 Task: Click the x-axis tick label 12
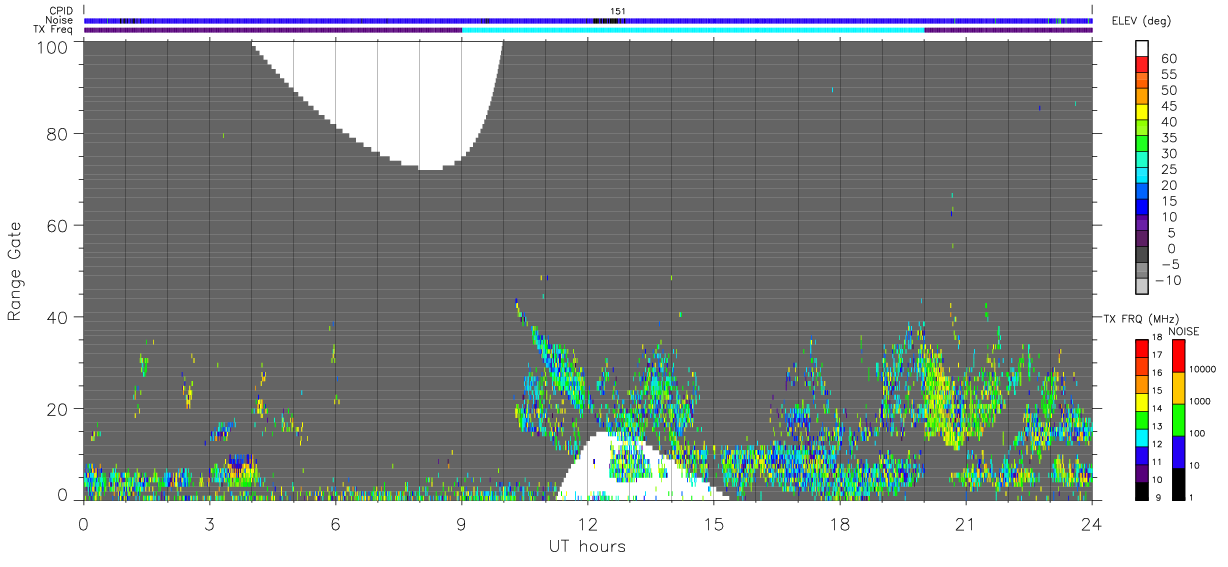[x=588, y=523]
